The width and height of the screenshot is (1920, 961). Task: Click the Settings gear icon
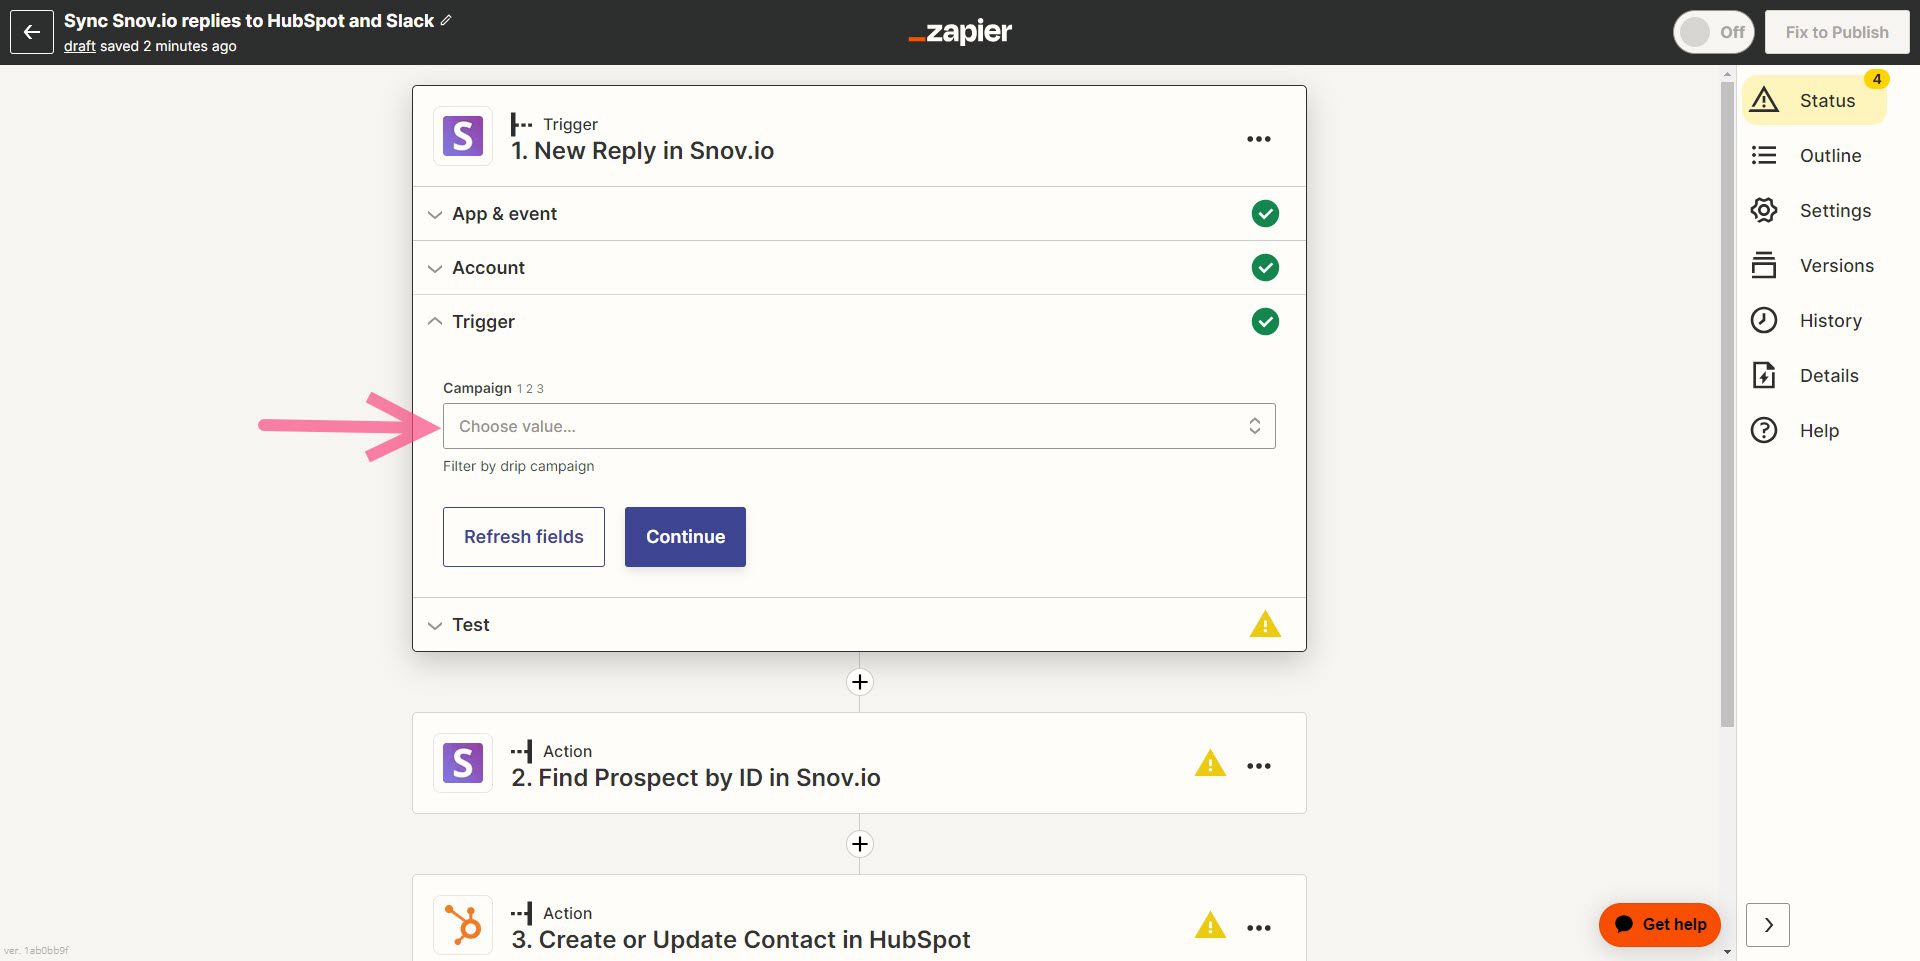[x=1764, y=210]
